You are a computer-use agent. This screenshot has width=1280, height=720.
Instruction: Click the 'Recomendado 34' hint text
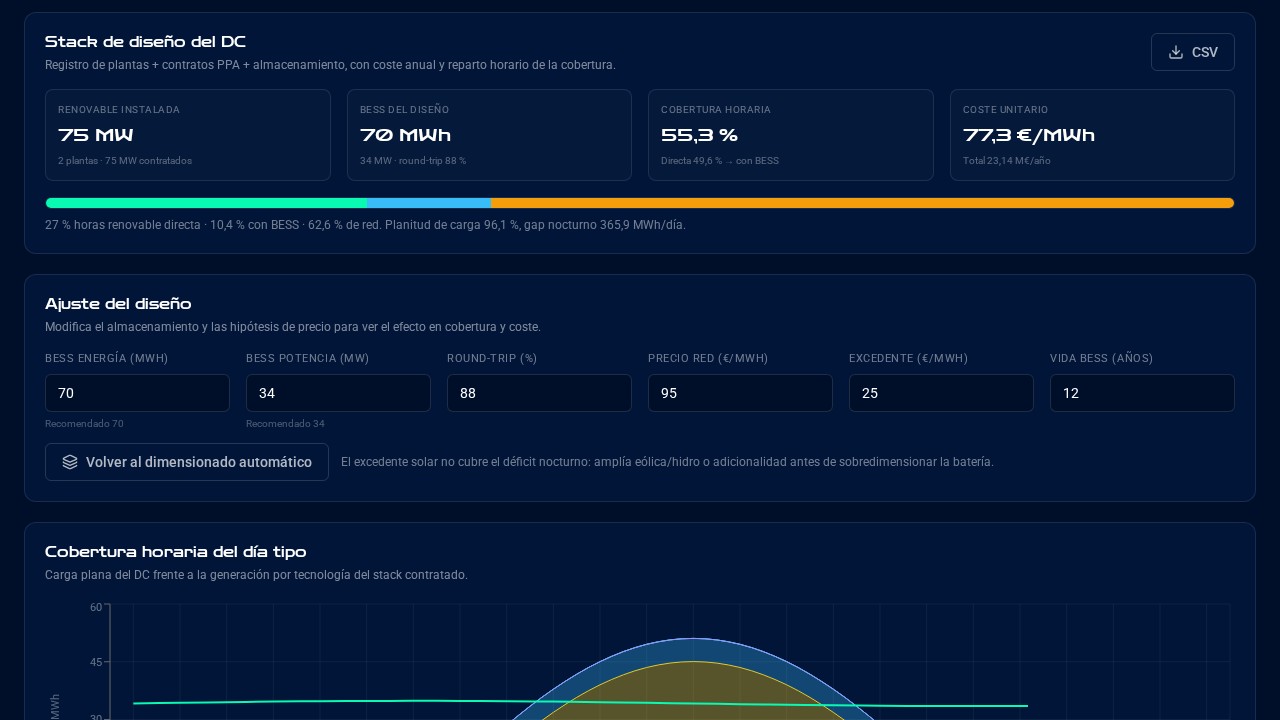point(285,424)
